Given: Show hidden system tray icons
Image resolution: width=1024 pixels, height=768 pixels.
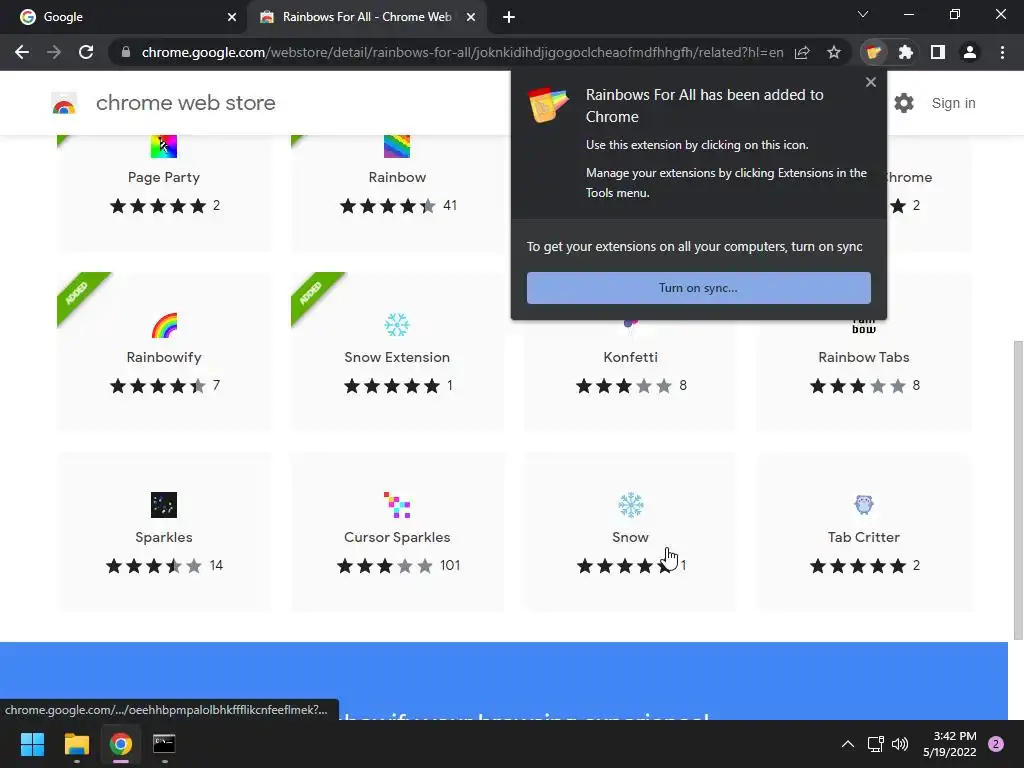Looking at the screenshot, I should coord(848,744).
